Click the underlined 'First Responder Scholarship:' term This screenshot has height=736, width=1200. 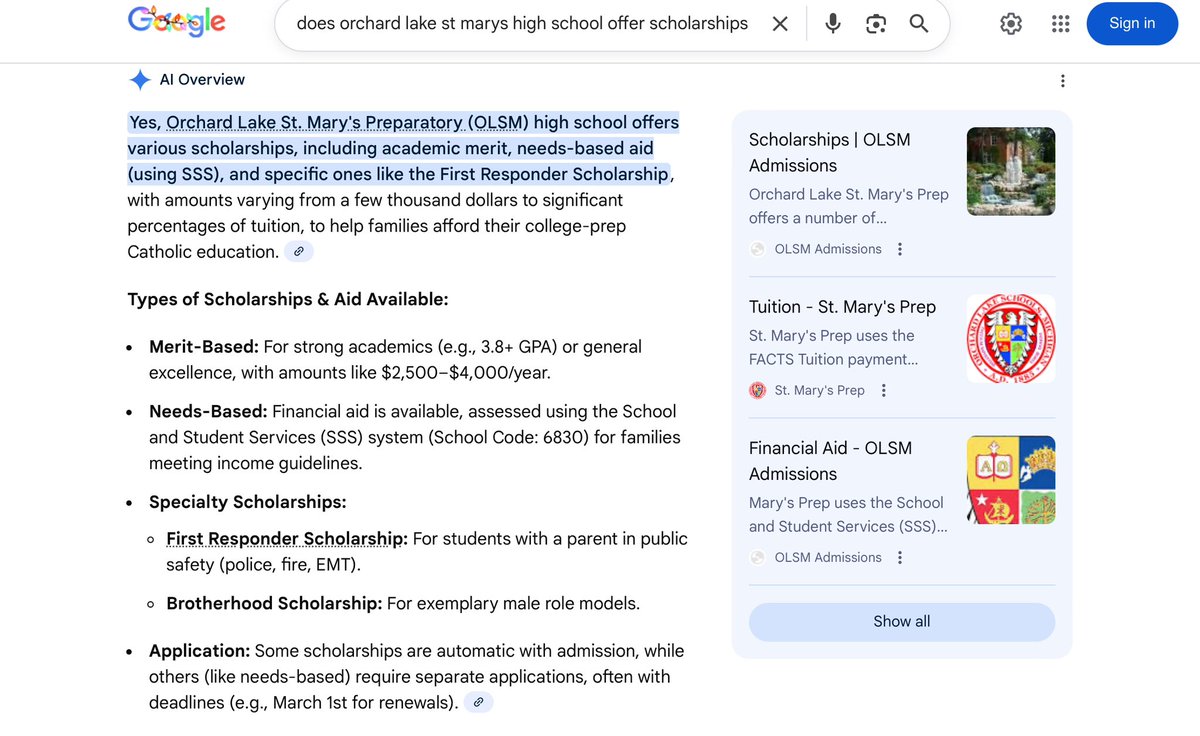click(287, 538)
